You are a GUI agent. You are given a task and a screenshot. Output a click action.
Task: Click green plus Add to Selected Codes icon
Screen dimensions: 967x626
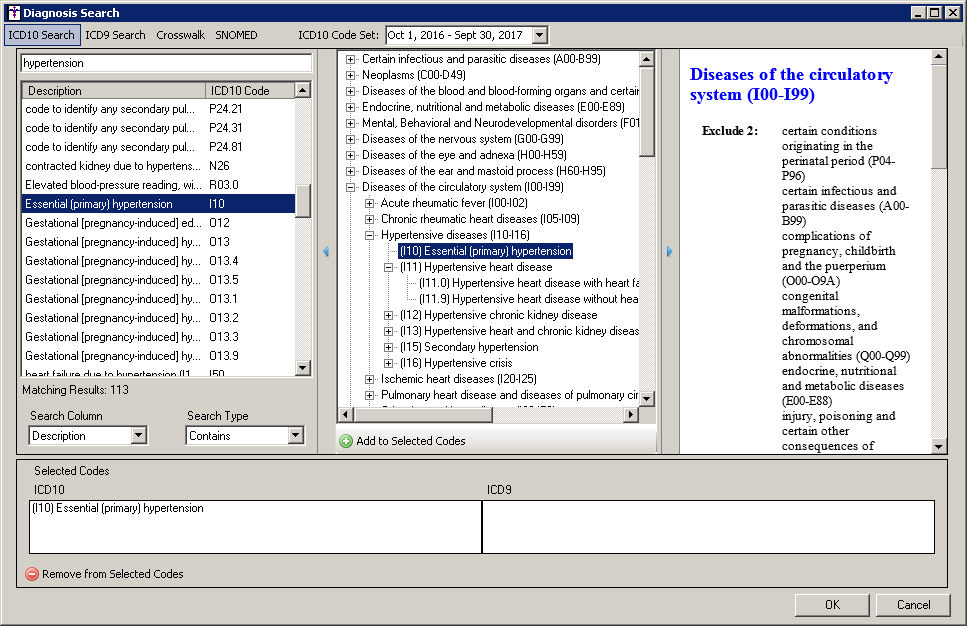pyautogui.click(x=346, y=441)
